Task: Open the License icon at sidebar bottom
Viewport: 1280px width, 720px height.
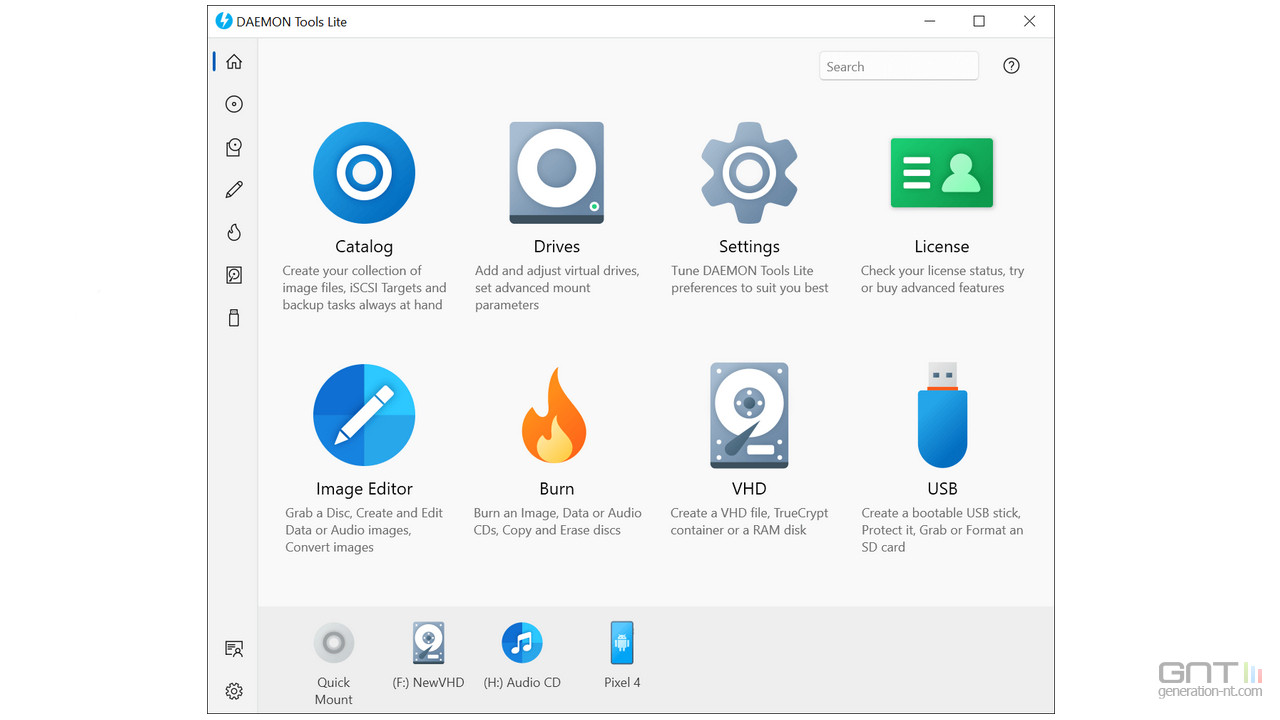Action: [x=234, y=649]
